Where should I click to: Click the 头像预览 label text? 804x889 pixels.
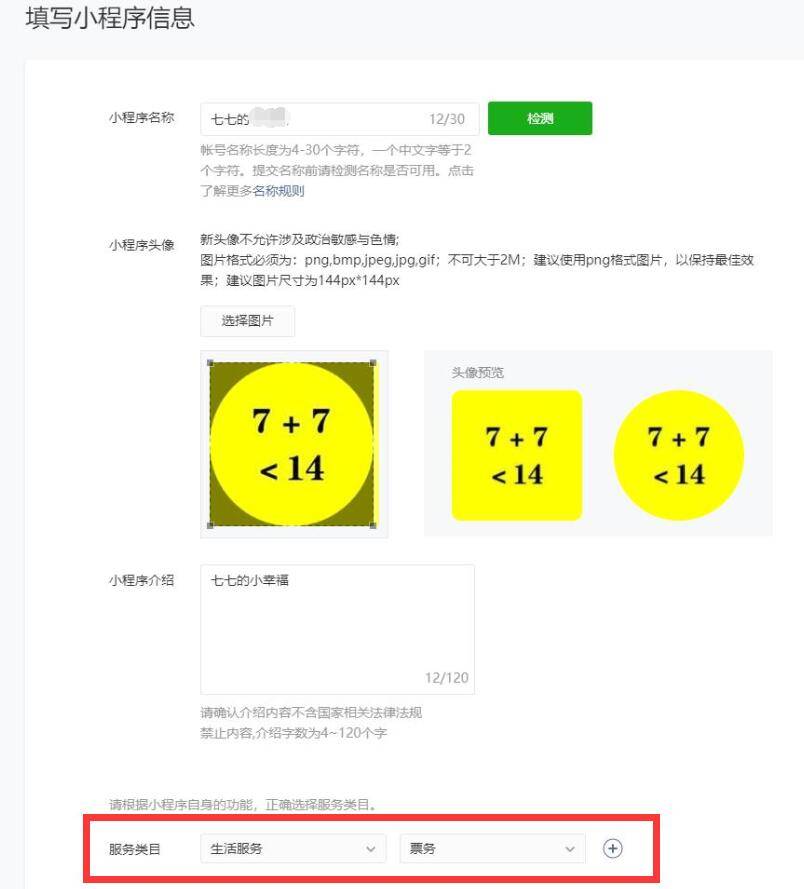click(x=477, y=372)
